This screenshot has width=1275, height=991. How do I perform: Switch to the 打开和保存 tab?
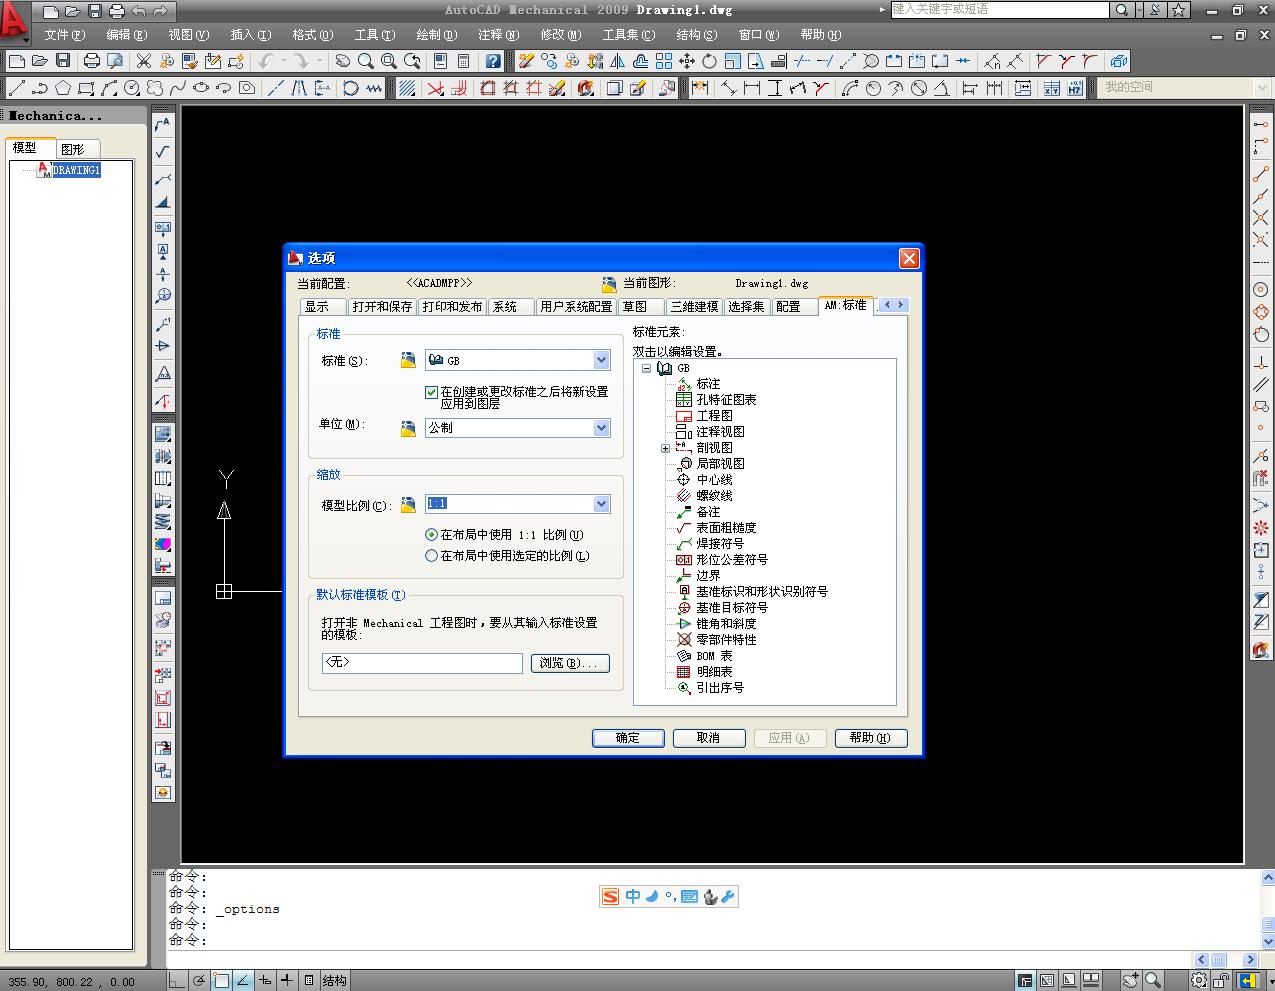pos(382,306)
